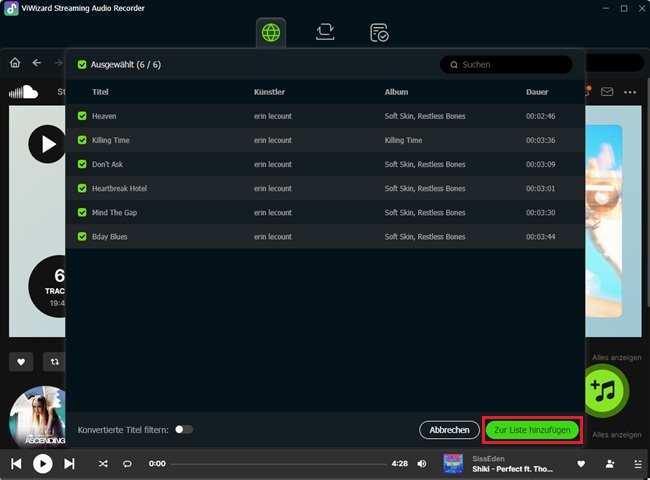Select the Heartbreak Hotel title text

pos(119,188)
